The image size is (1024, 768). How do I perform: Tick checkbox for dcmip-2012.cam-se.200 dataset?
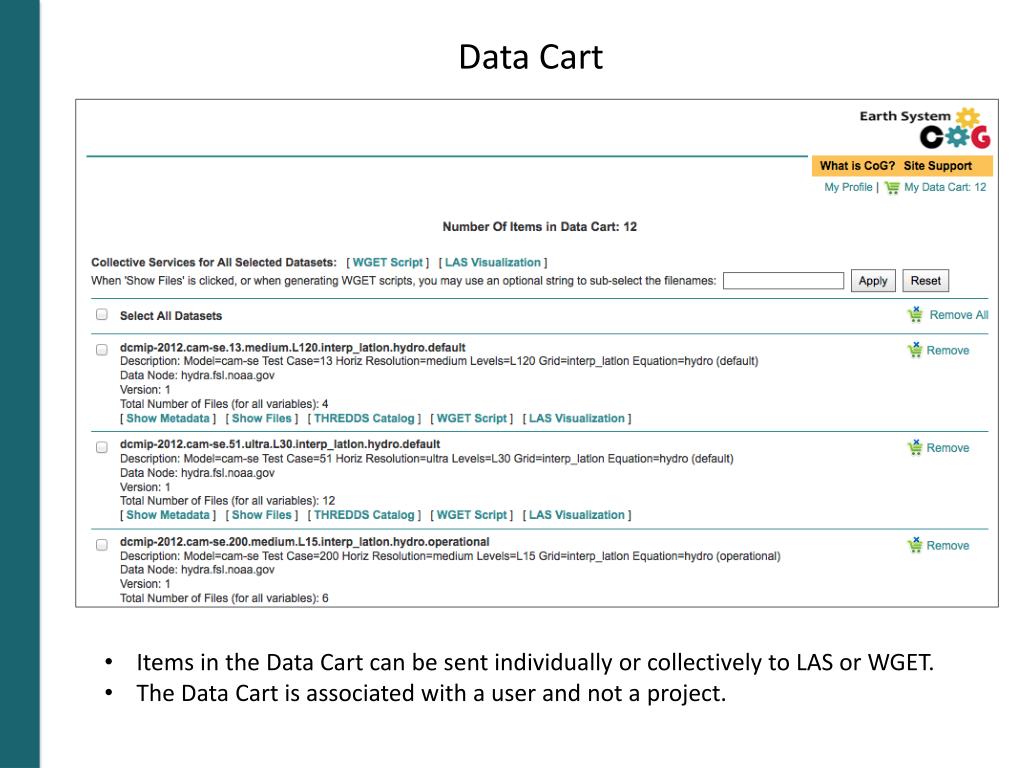[101, 545]
